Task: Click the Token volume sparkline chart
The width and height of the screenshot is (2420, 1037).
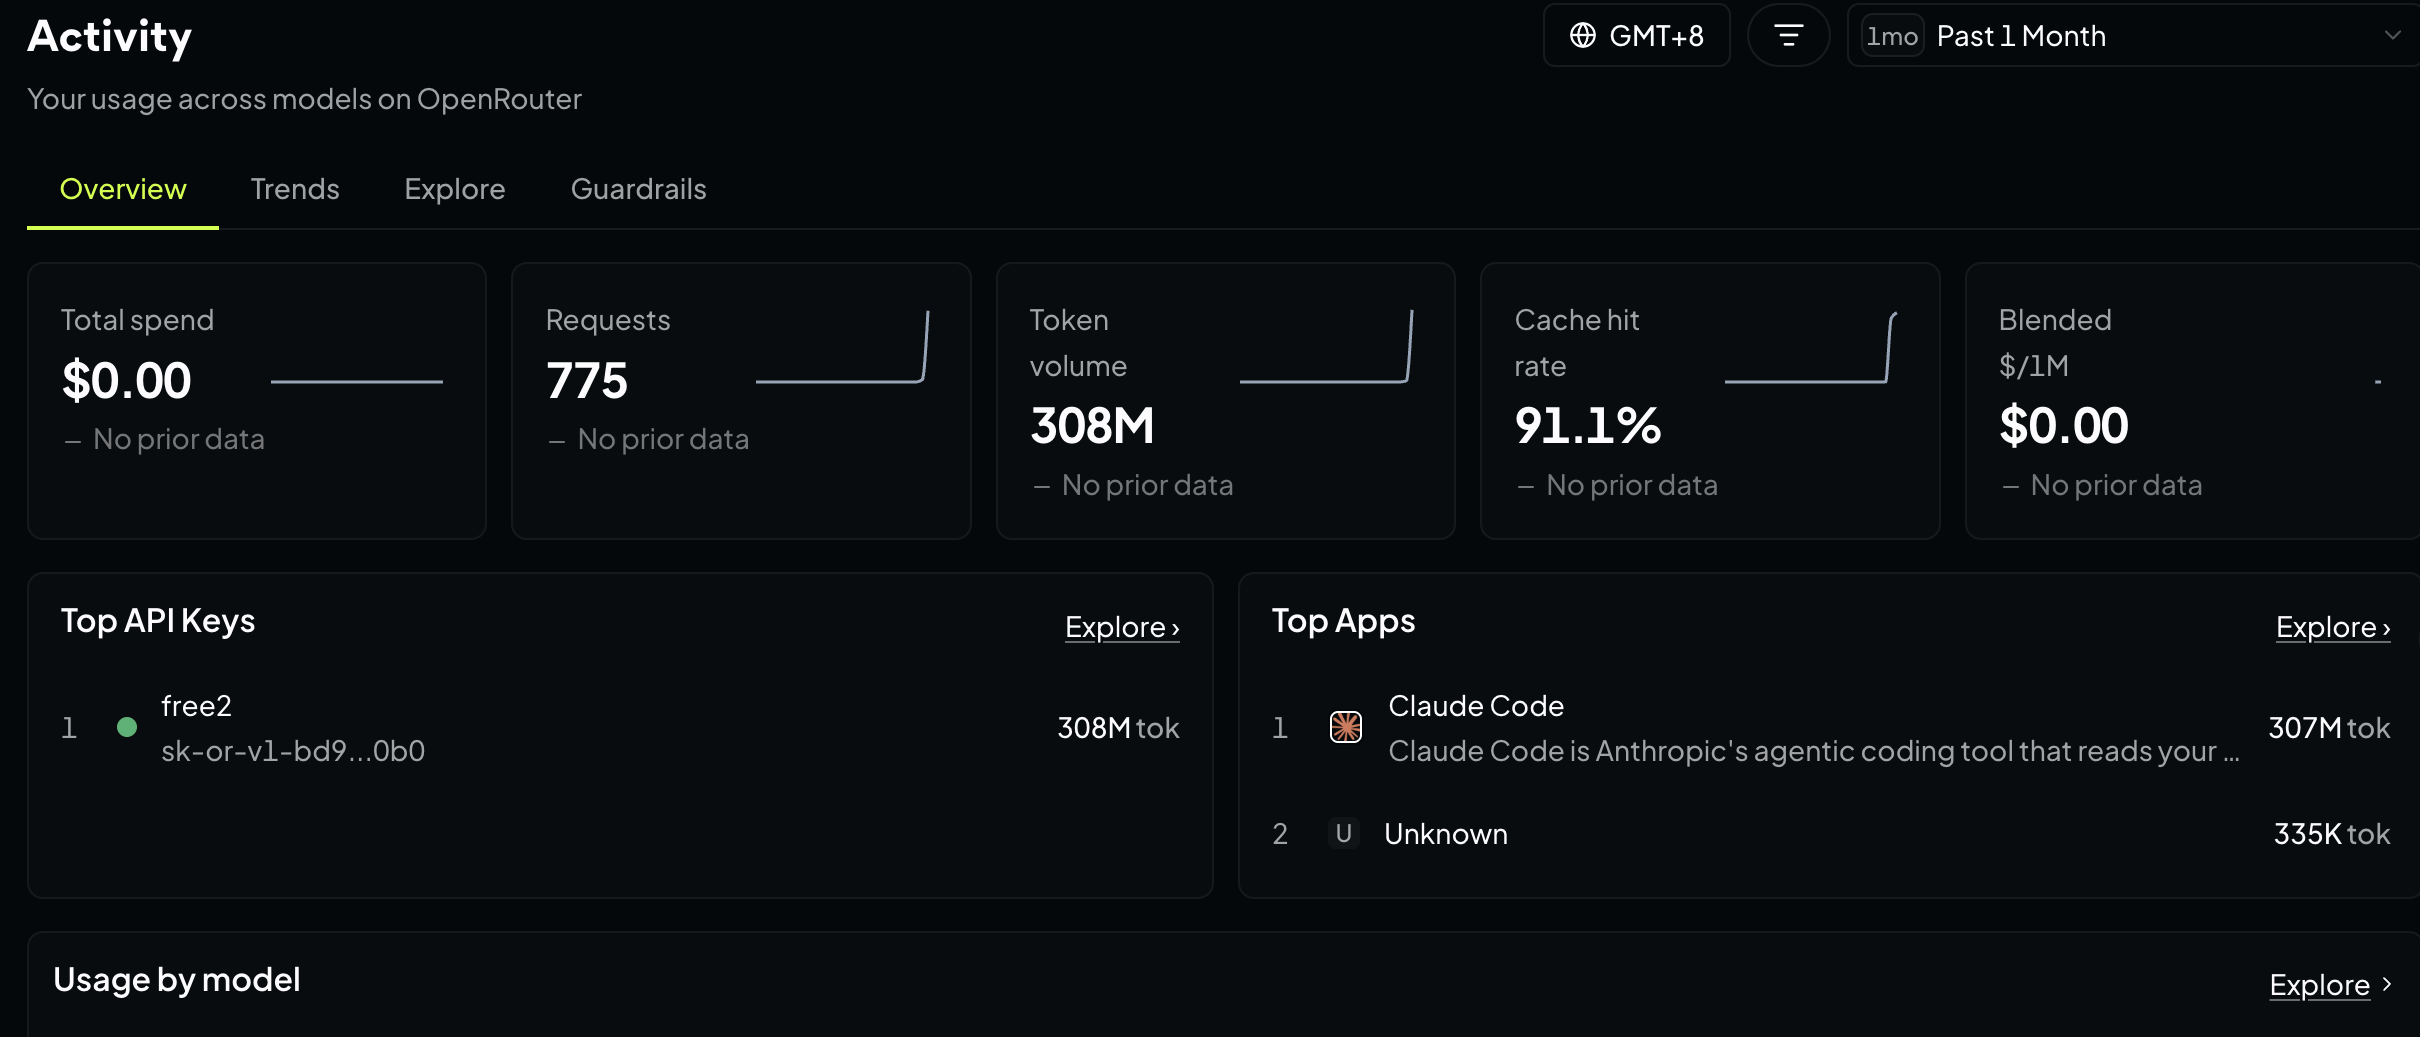Action: (x=1326, y=347)
